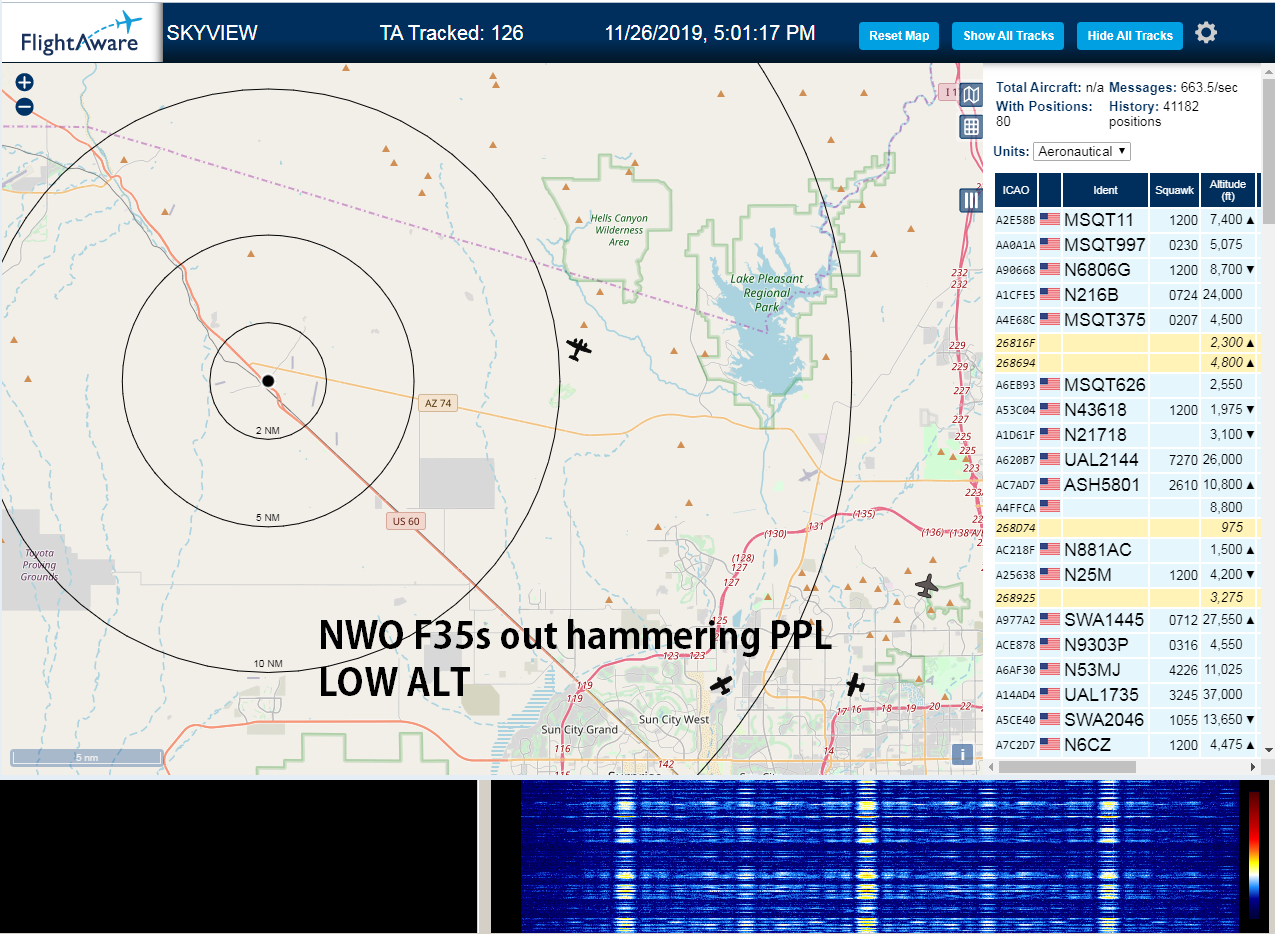Select aircraft icon above Sun City West
Viewport: 1275px width, 935px height.
pyautogui.click(x=721, y=685)
